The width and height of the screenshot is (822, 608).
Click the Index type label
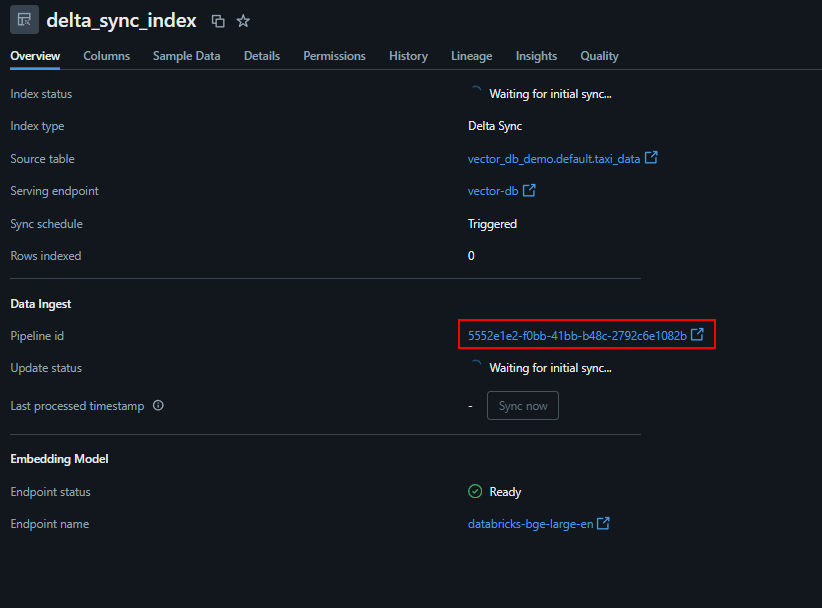click(37, 126)
